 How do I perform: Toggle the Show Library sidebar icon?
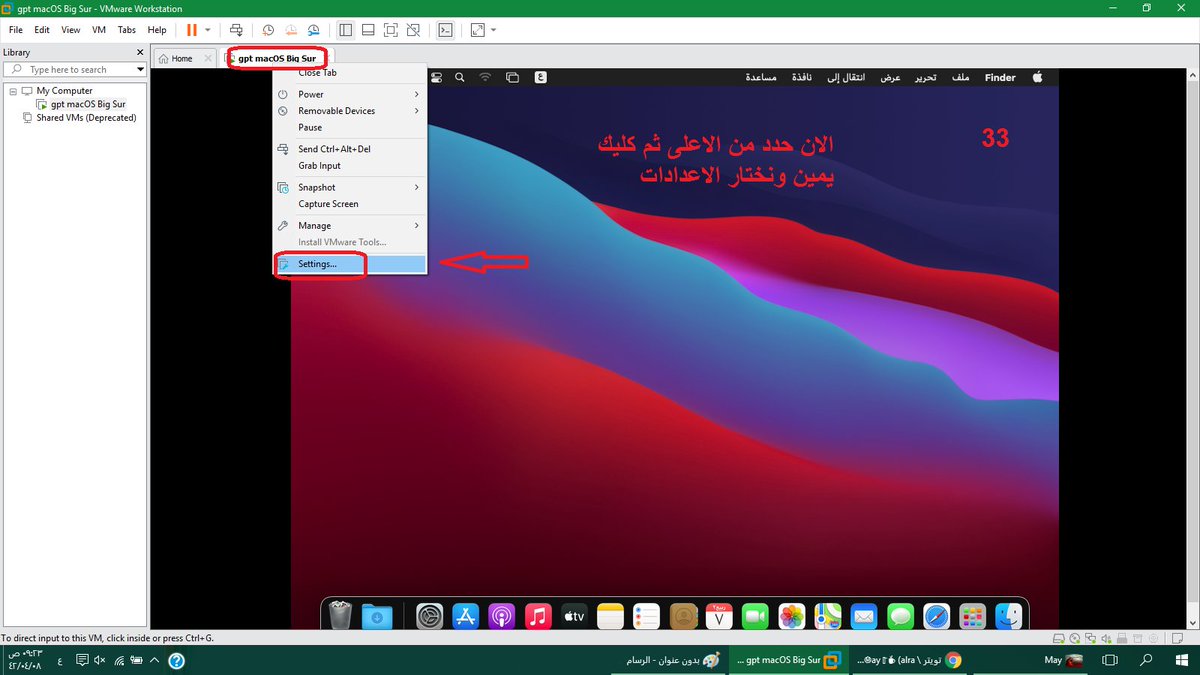click(x=345, y=30)
